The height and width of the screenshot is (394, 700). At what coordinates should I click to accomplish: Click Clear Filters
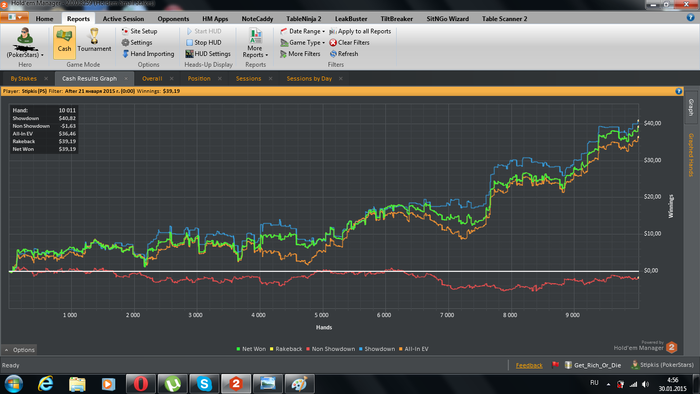350,42
